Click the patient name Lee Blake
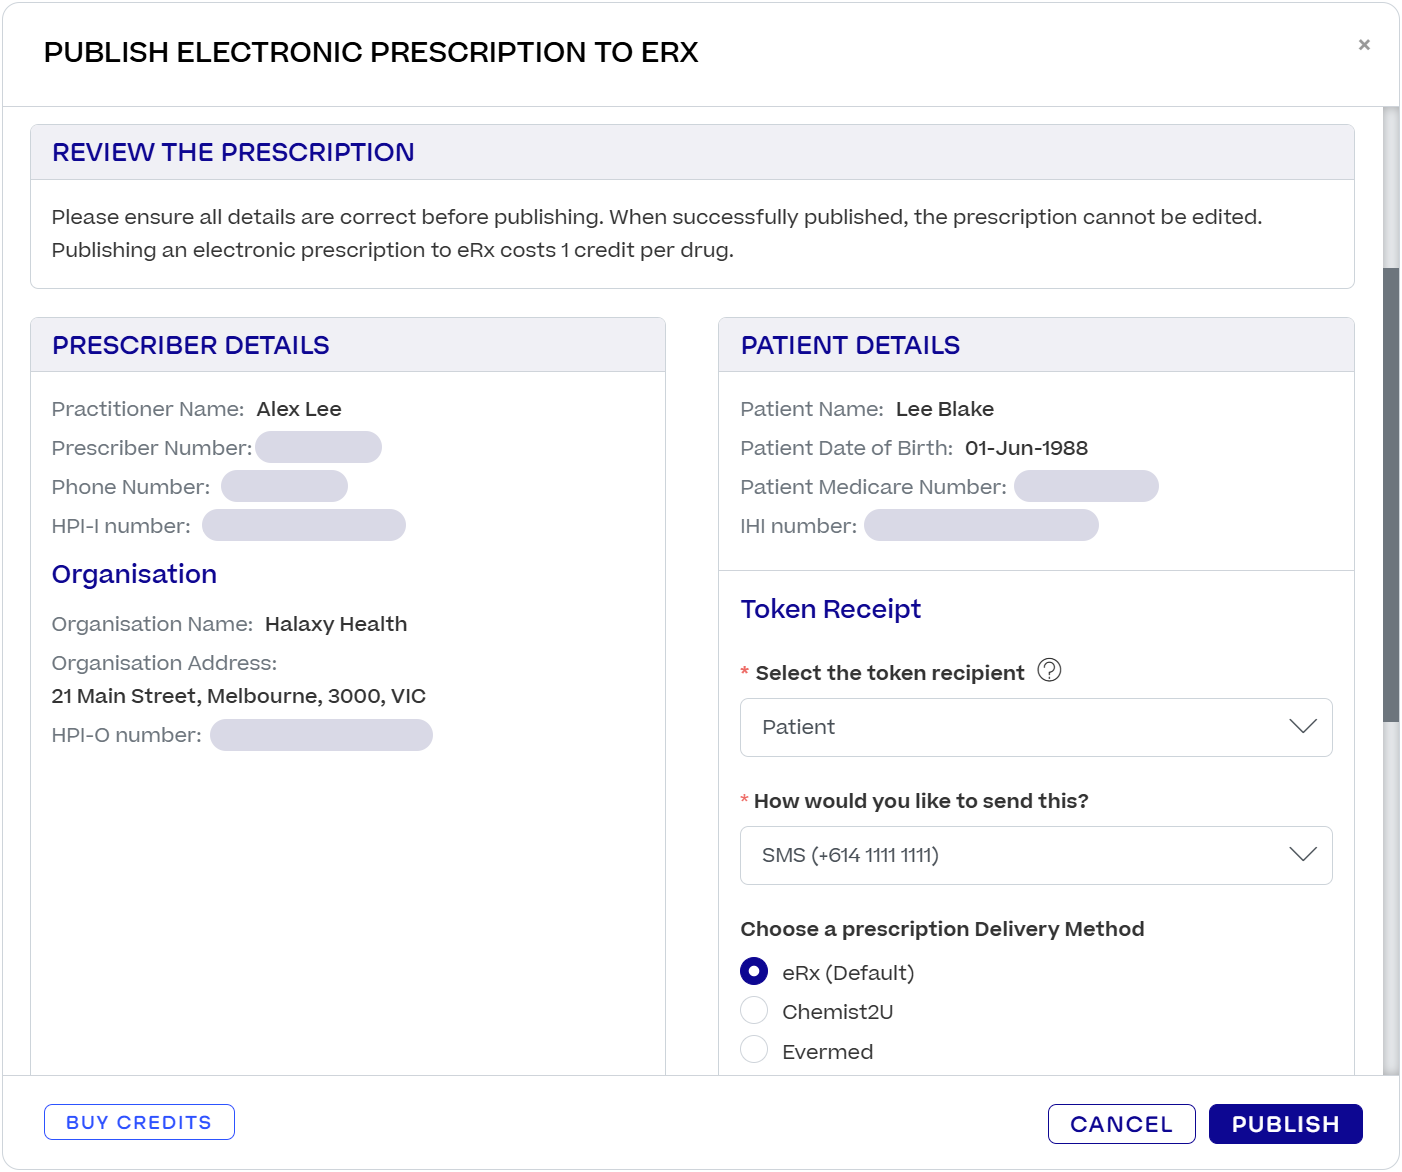This screenshot has height=1172, width=1402. pos(944,409)
